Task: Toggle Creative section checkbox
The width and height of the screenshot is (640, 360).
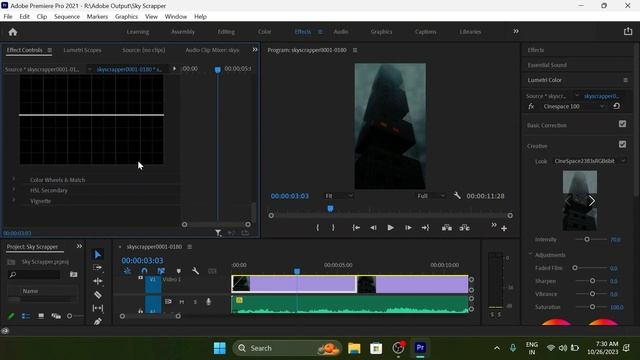Action: pyautogui.click(x=622, y=144)
